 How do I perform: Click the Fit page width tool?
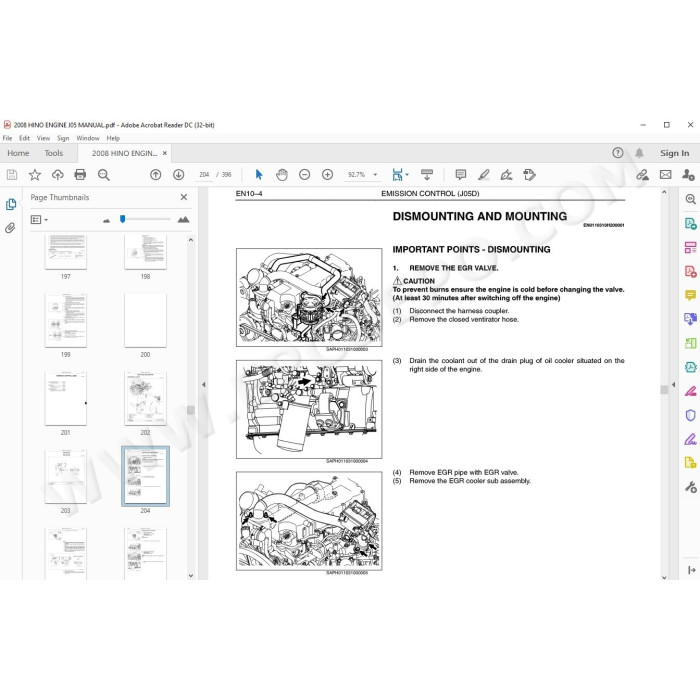pyautogui.click(x=397, y=175)
